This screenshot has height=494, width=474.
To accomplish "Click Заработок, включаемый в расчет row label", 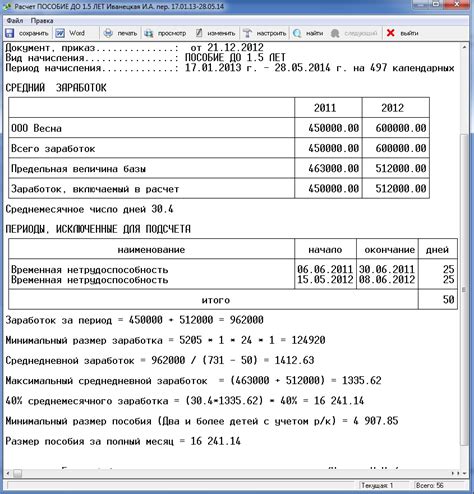I will (x=95, y=189).
